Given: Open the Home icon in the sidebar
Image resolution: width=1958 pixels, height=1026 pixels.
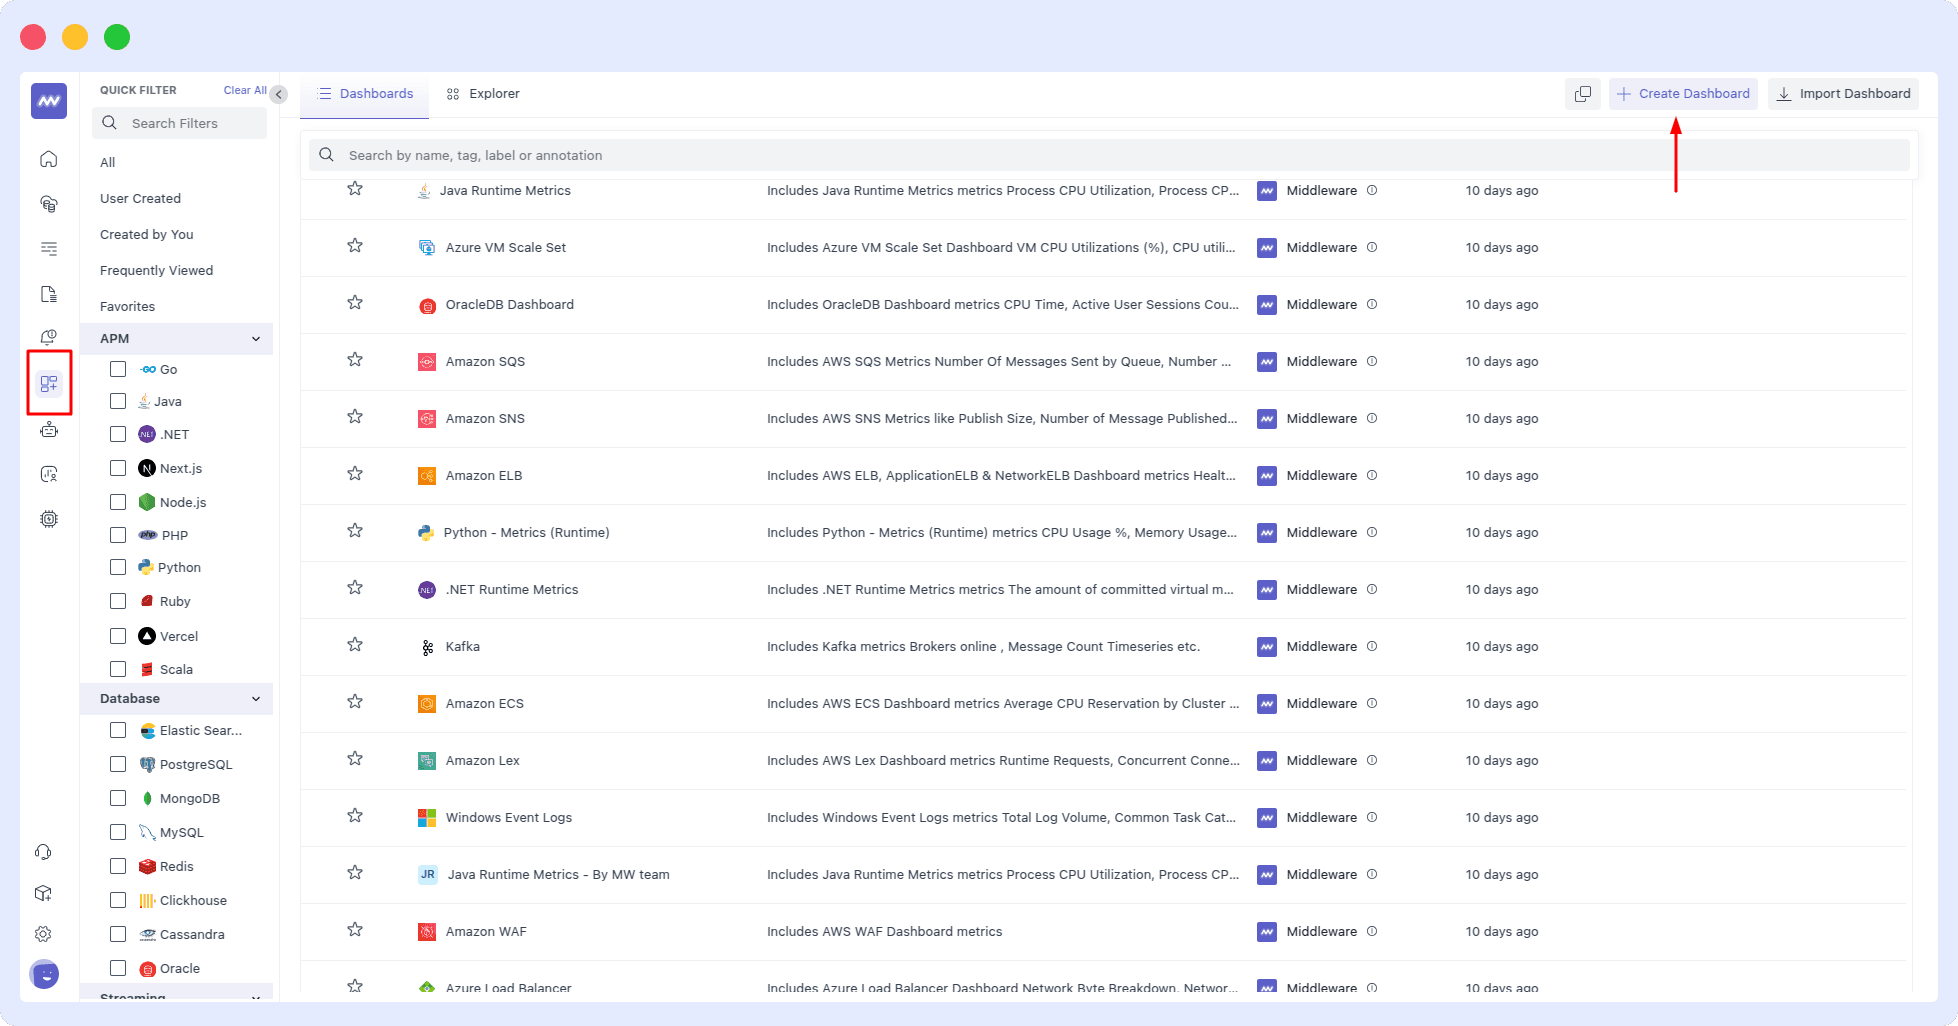Looking at the screenshot, I should click(x=48, y=158).
